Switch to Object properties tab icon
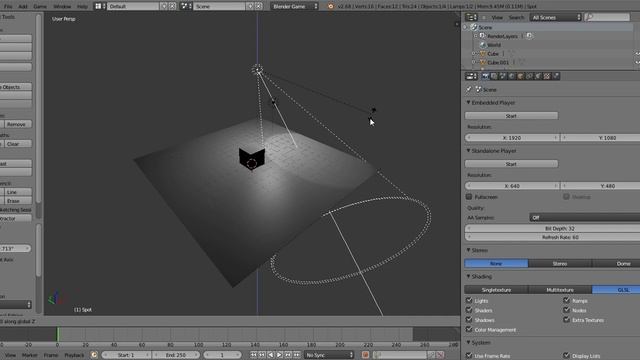 tap(520, 76)
